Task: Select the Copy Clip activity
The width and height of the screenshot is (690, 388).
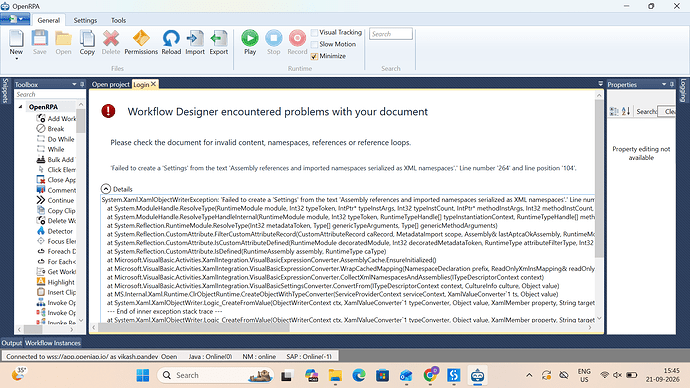Action: point(56,210)
